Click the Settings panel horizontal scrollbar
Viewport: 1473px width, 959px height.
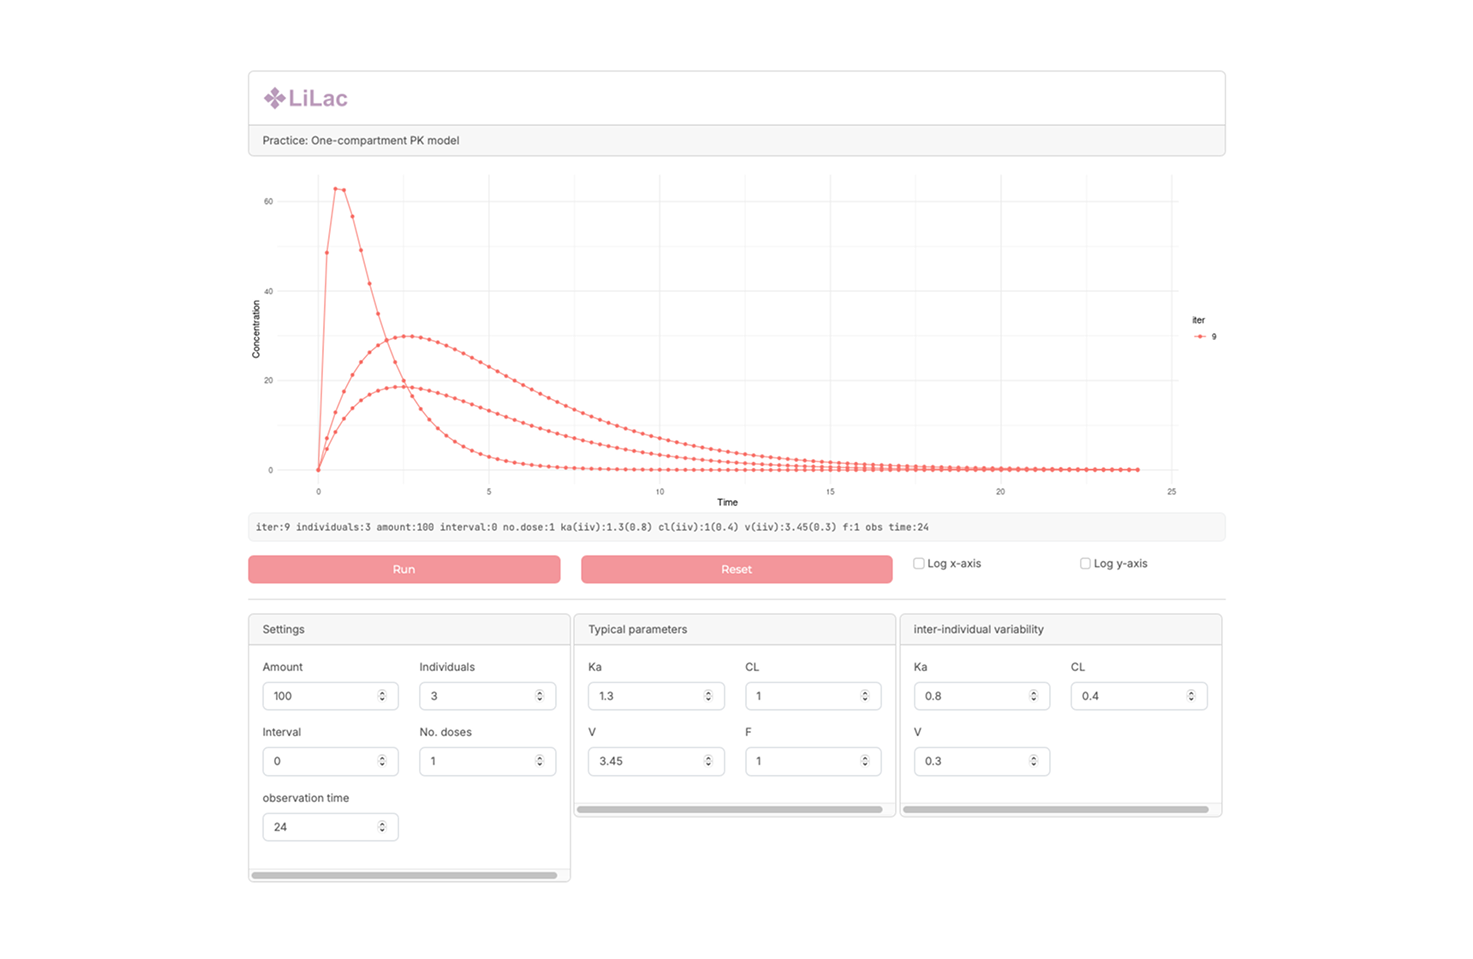pyautogui.click(x=404, y=875)
